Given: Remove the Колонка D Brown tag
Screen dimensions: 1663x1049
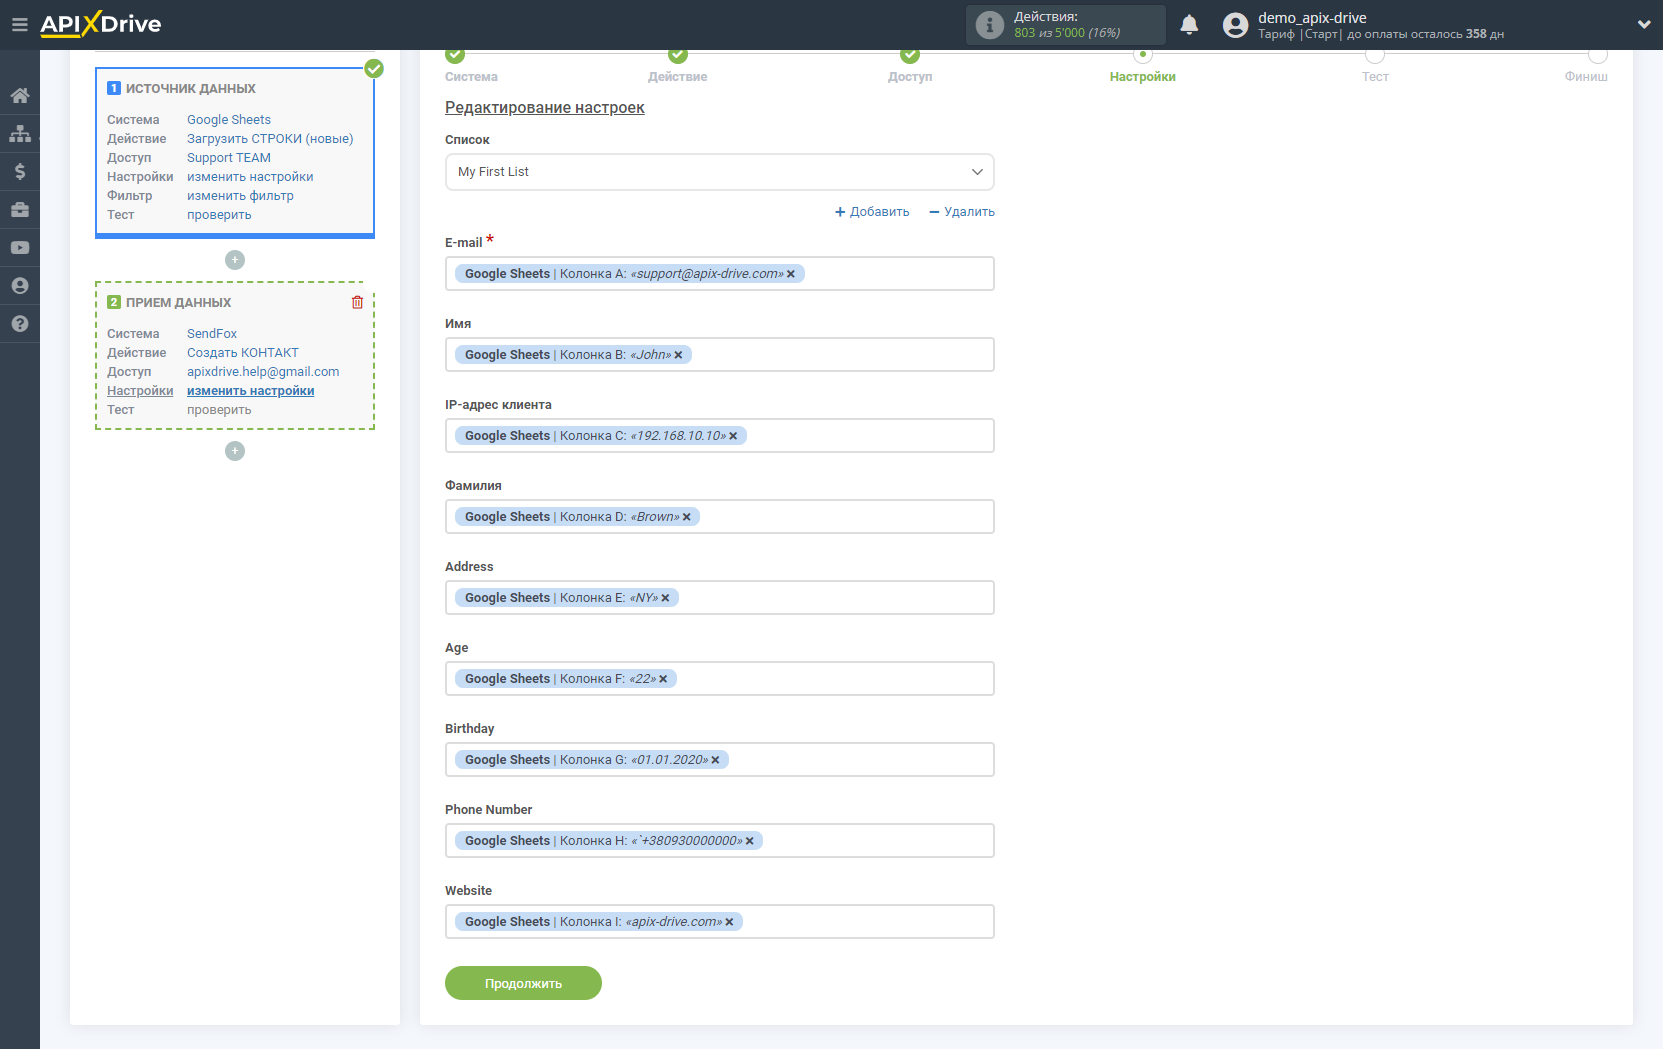Looking at the screenshot, I should tap(686, 517).
